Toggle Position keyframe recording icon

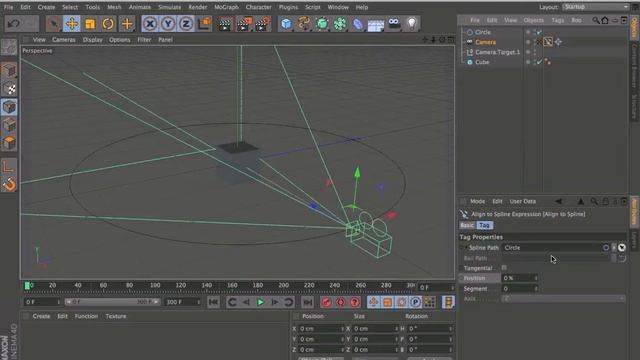(x=373, y=302)
